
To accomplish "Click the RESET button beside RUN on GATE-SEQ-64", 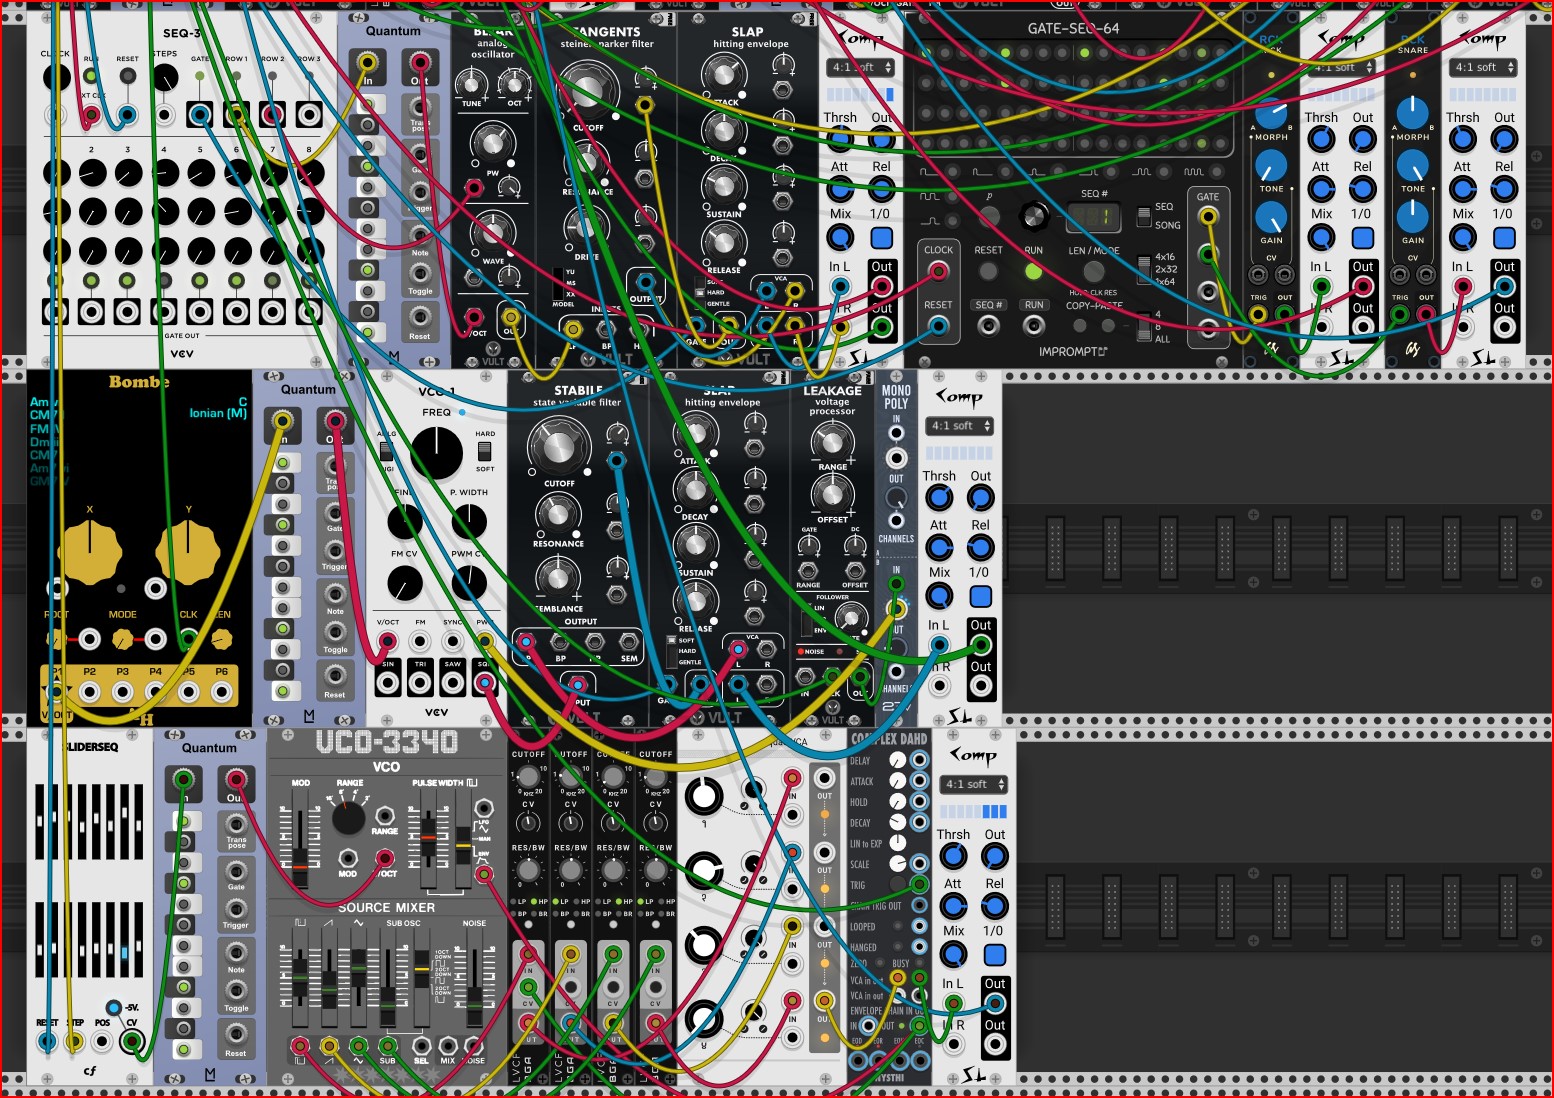I will 988,271.
